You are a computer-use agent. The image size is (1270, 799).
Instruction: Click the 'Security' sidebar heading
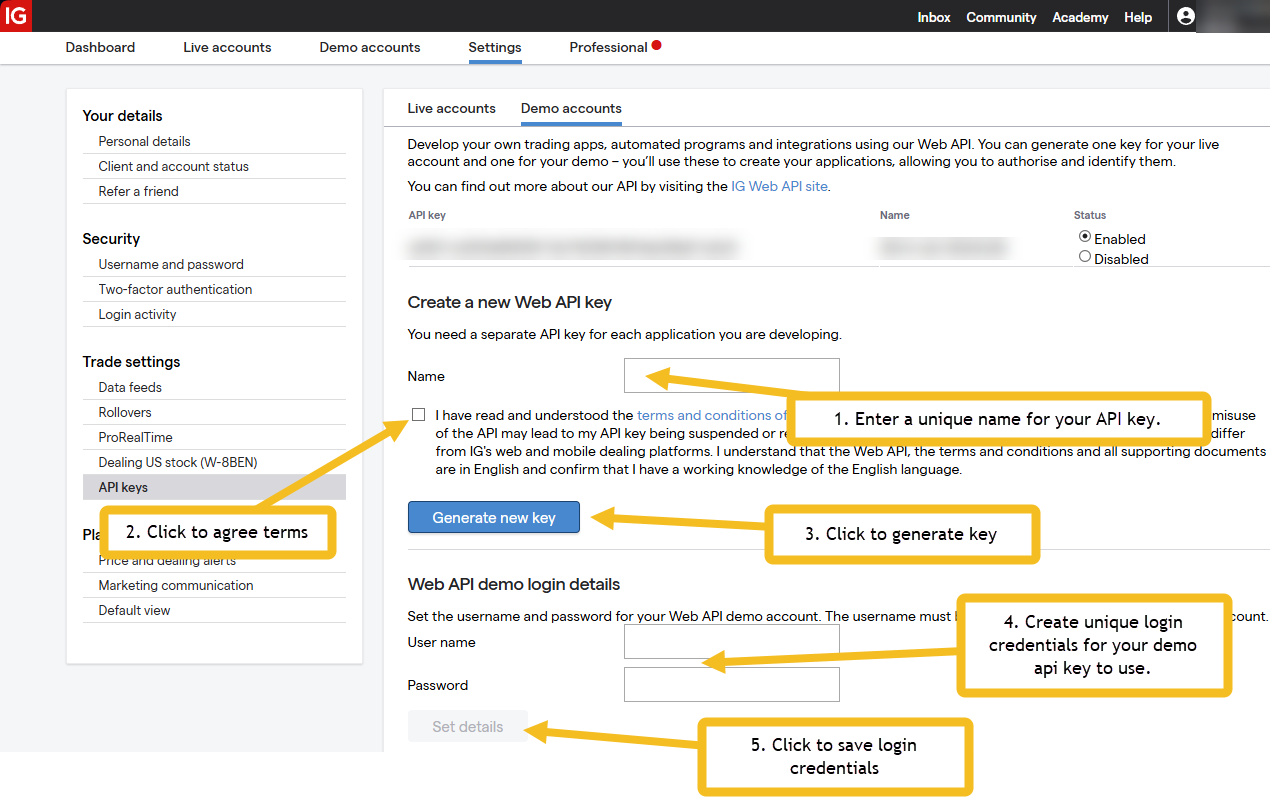(111, 239)
